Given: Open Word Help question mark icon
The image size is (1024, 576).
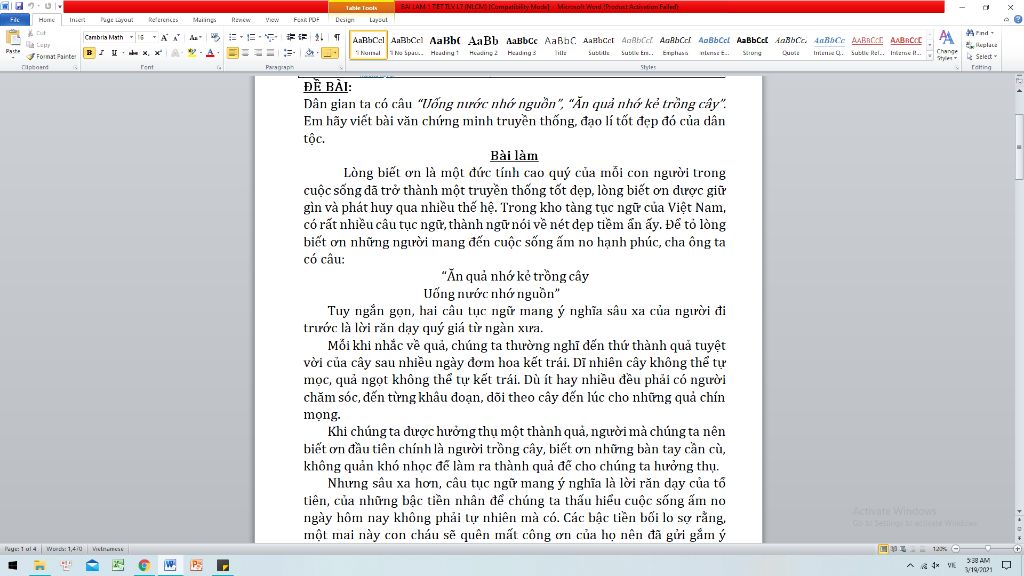Looking at the screenshot, I should coord(1018,20).
